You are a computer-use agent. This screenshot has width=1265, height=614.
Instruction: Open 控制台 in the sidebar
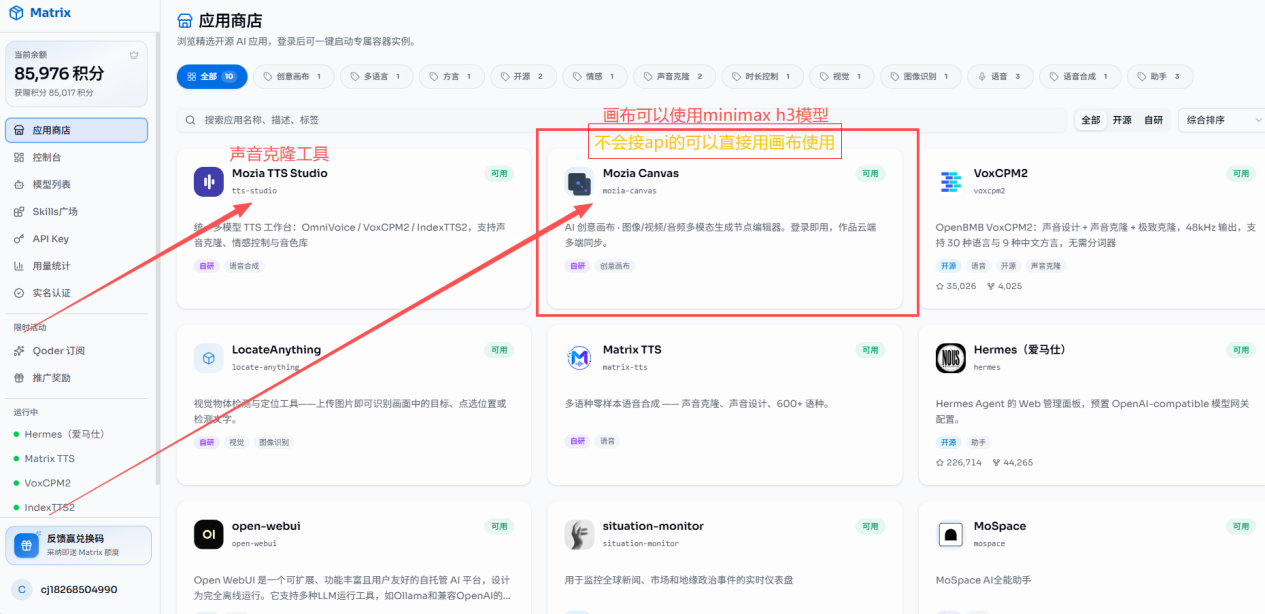coord(76,157)
